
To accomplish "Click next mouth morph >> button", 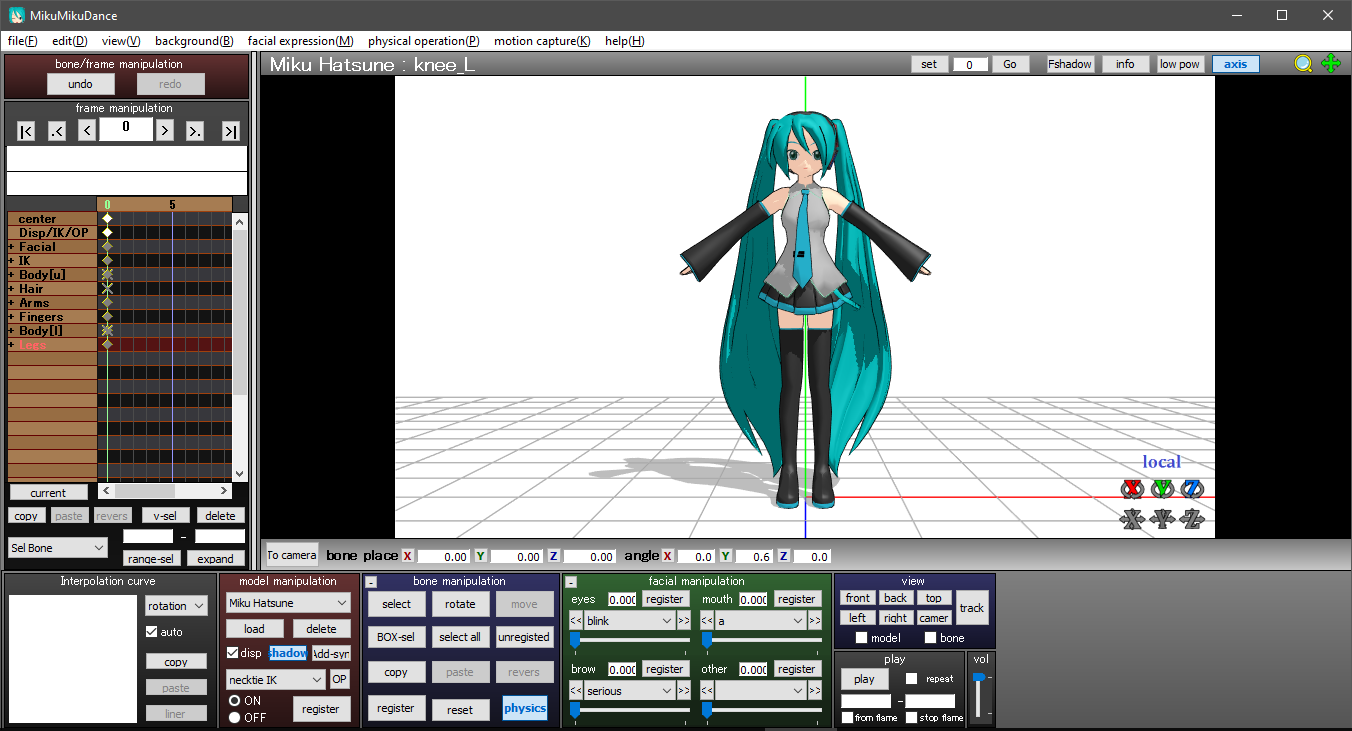I will tap(816, 621).
